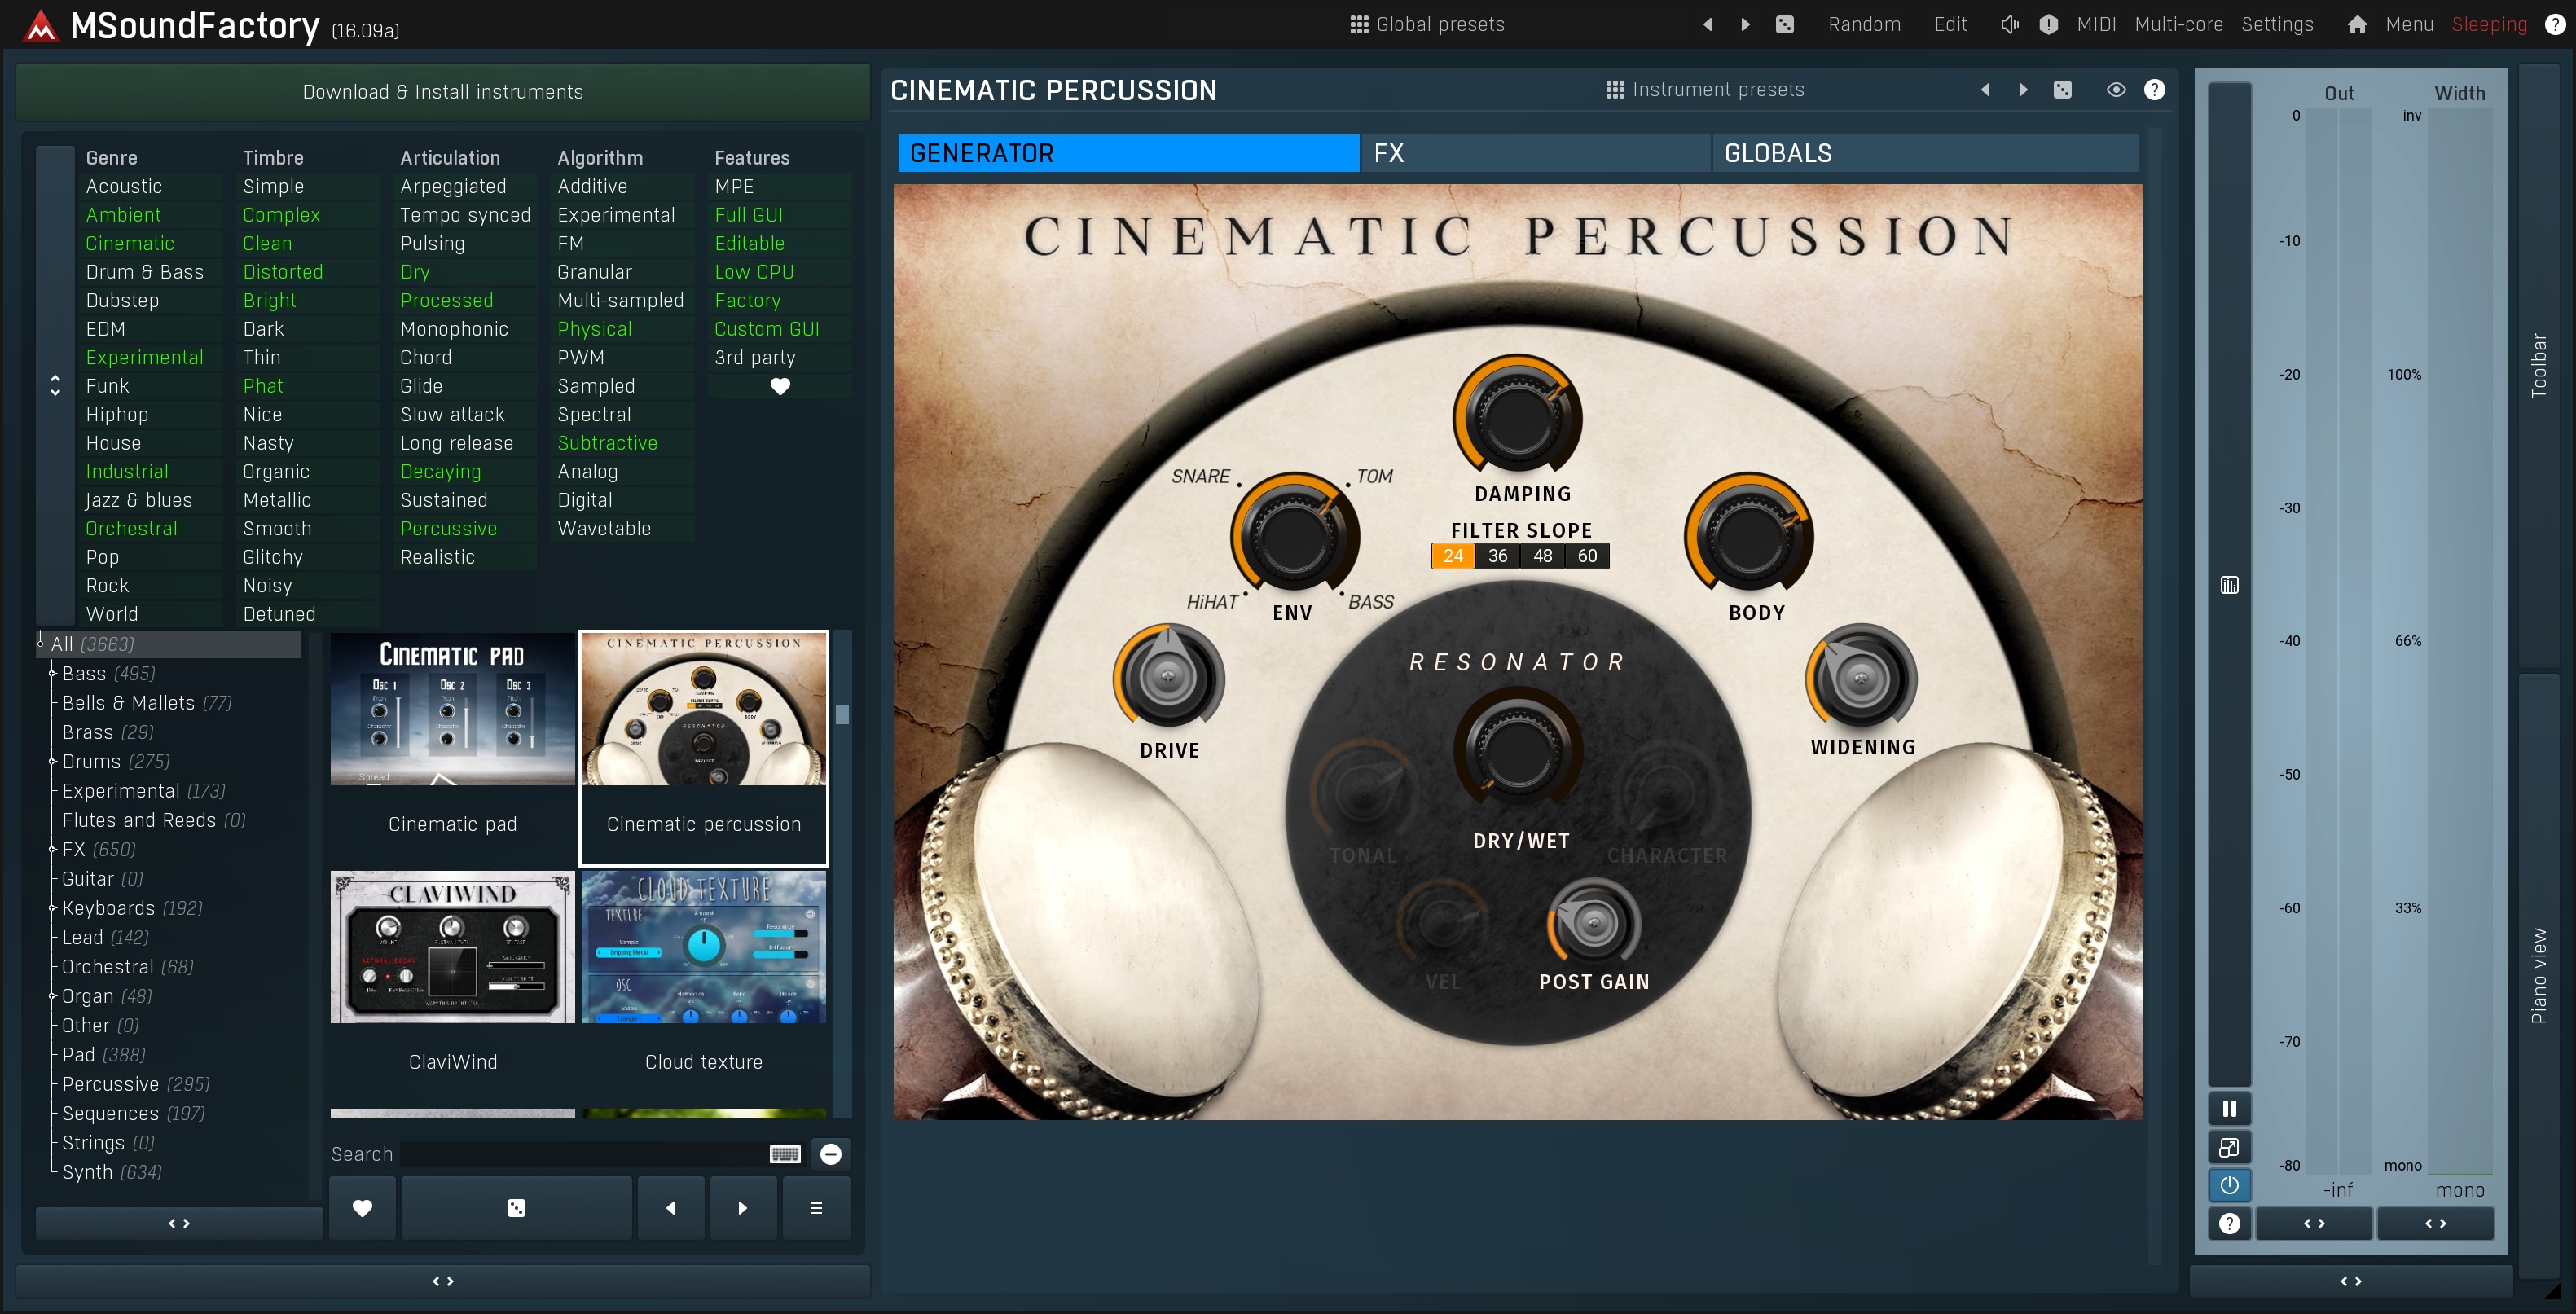This screenshot has height=1314, width=2576.
Task: Select filter slope 24
Action: [1453, 556]
